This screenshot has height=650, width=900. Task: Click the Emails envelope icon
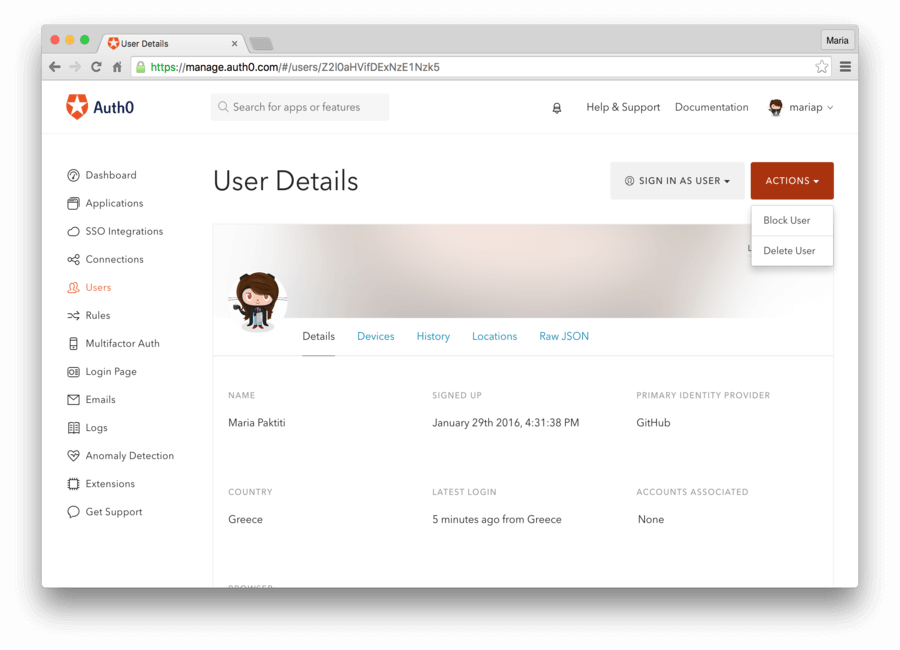click(73, 400)
